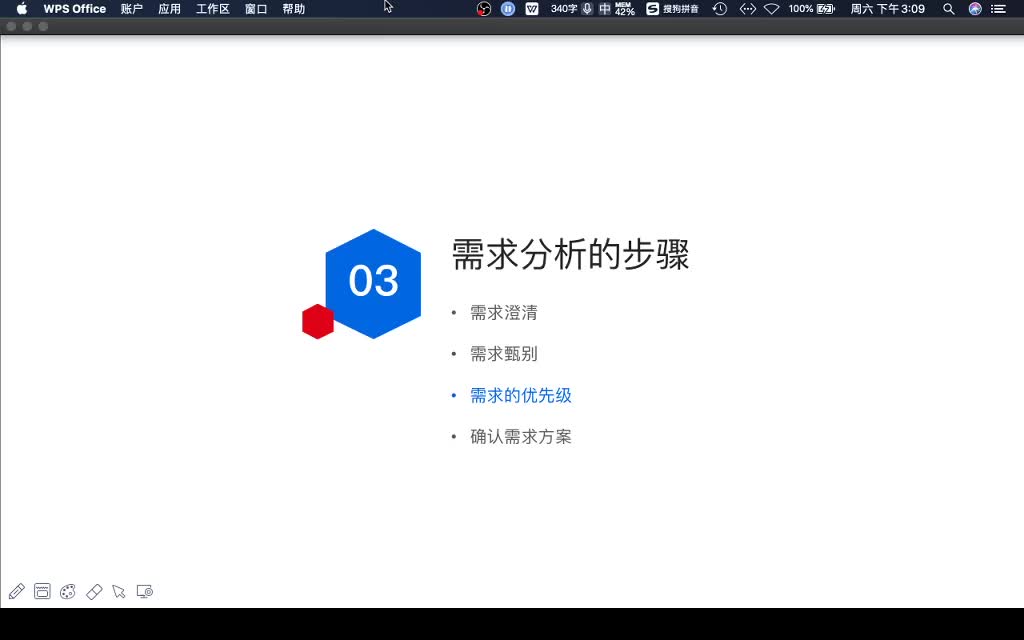The width and height of the screenshot is (1024, 640).
Task: Open the line style and shape panel
Action: (x=42, y=592)
